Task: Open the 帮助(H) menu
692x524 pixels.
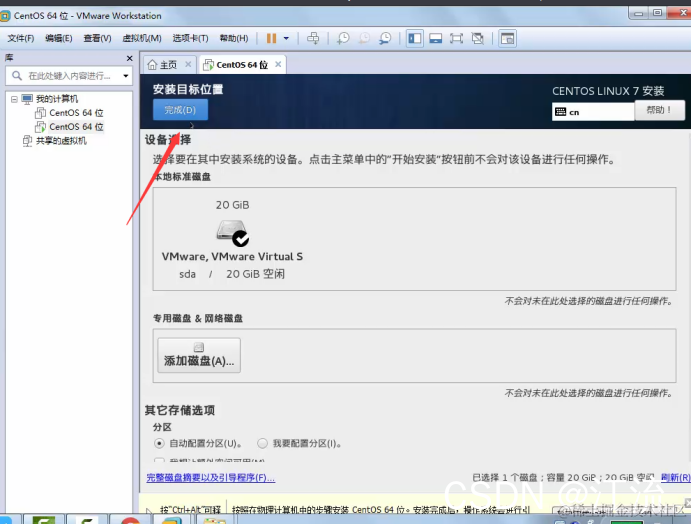Action: (x=234, y=38)
